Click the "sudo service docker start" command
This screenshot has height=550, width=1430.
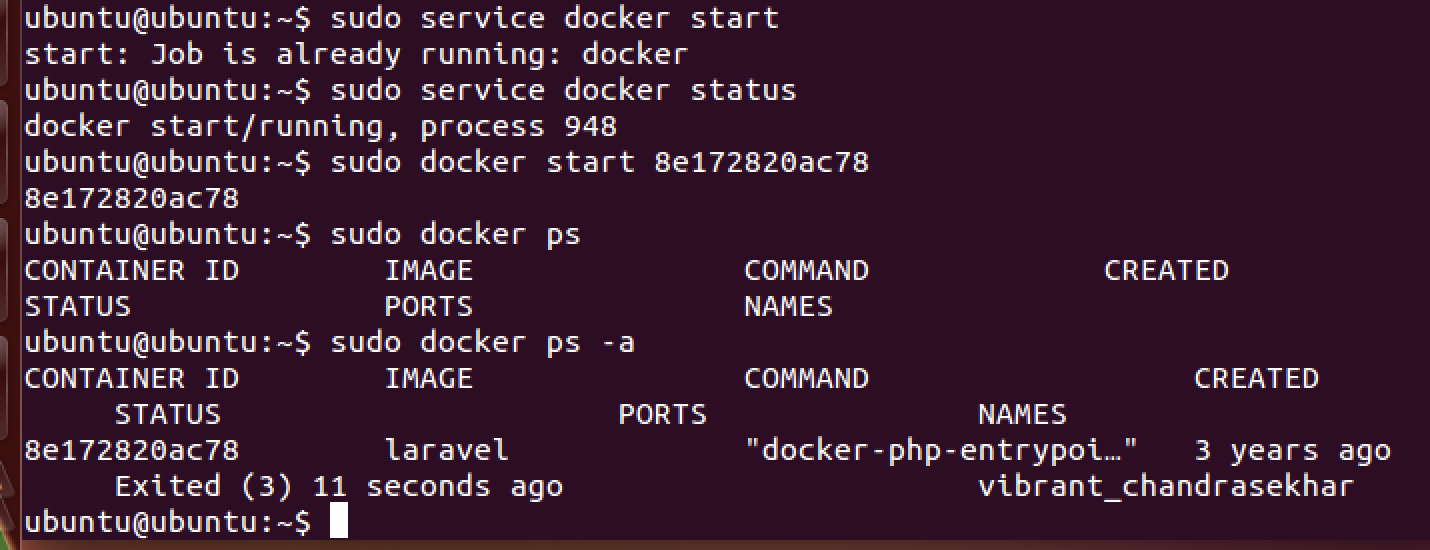tap(554, 18)
